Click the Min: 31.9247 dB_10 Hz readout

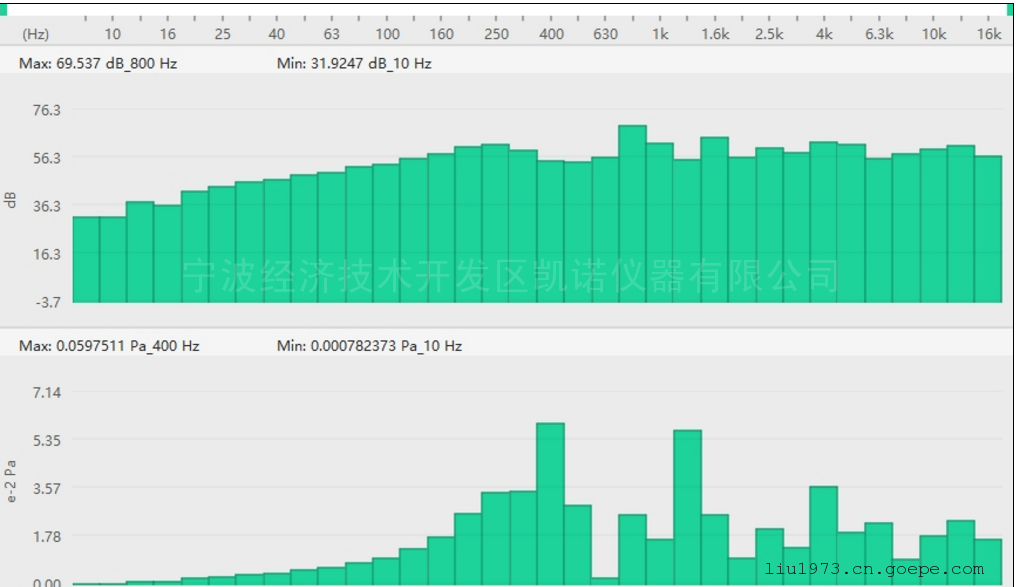coord(354,63)
